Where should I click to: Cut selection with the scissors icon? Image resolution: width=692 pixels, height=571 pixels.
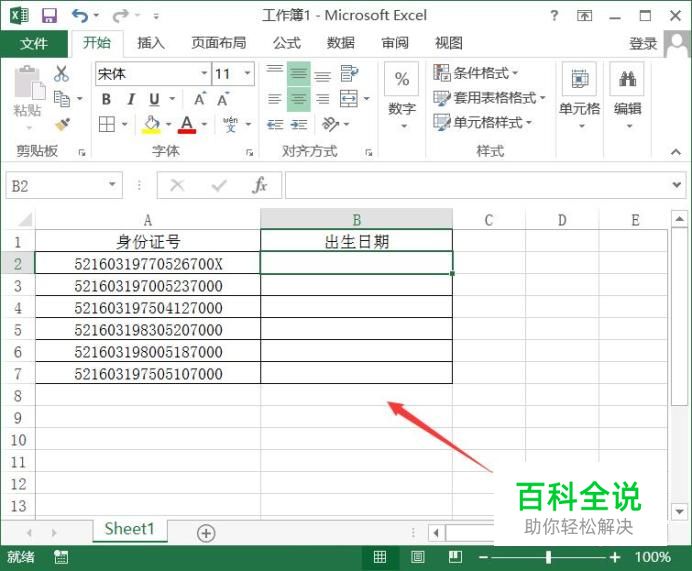[61, 74]
